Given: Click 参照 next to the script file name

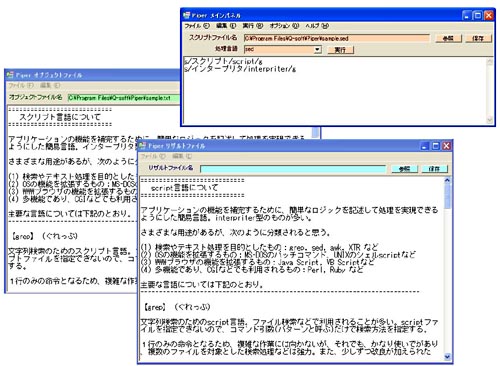Looking at the screenshot, I should [x=448, y=38].
